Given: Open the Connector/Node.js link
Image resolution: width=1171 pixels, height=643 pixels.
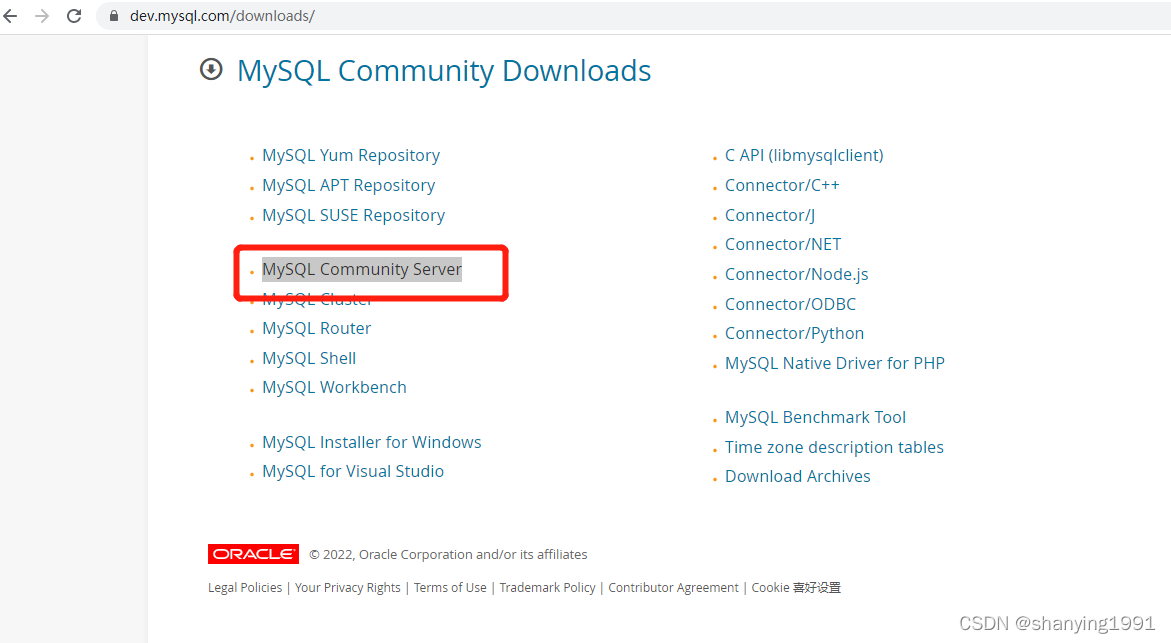Looking at the screenshot, I should pyautogui.click(x=796, y=274).
